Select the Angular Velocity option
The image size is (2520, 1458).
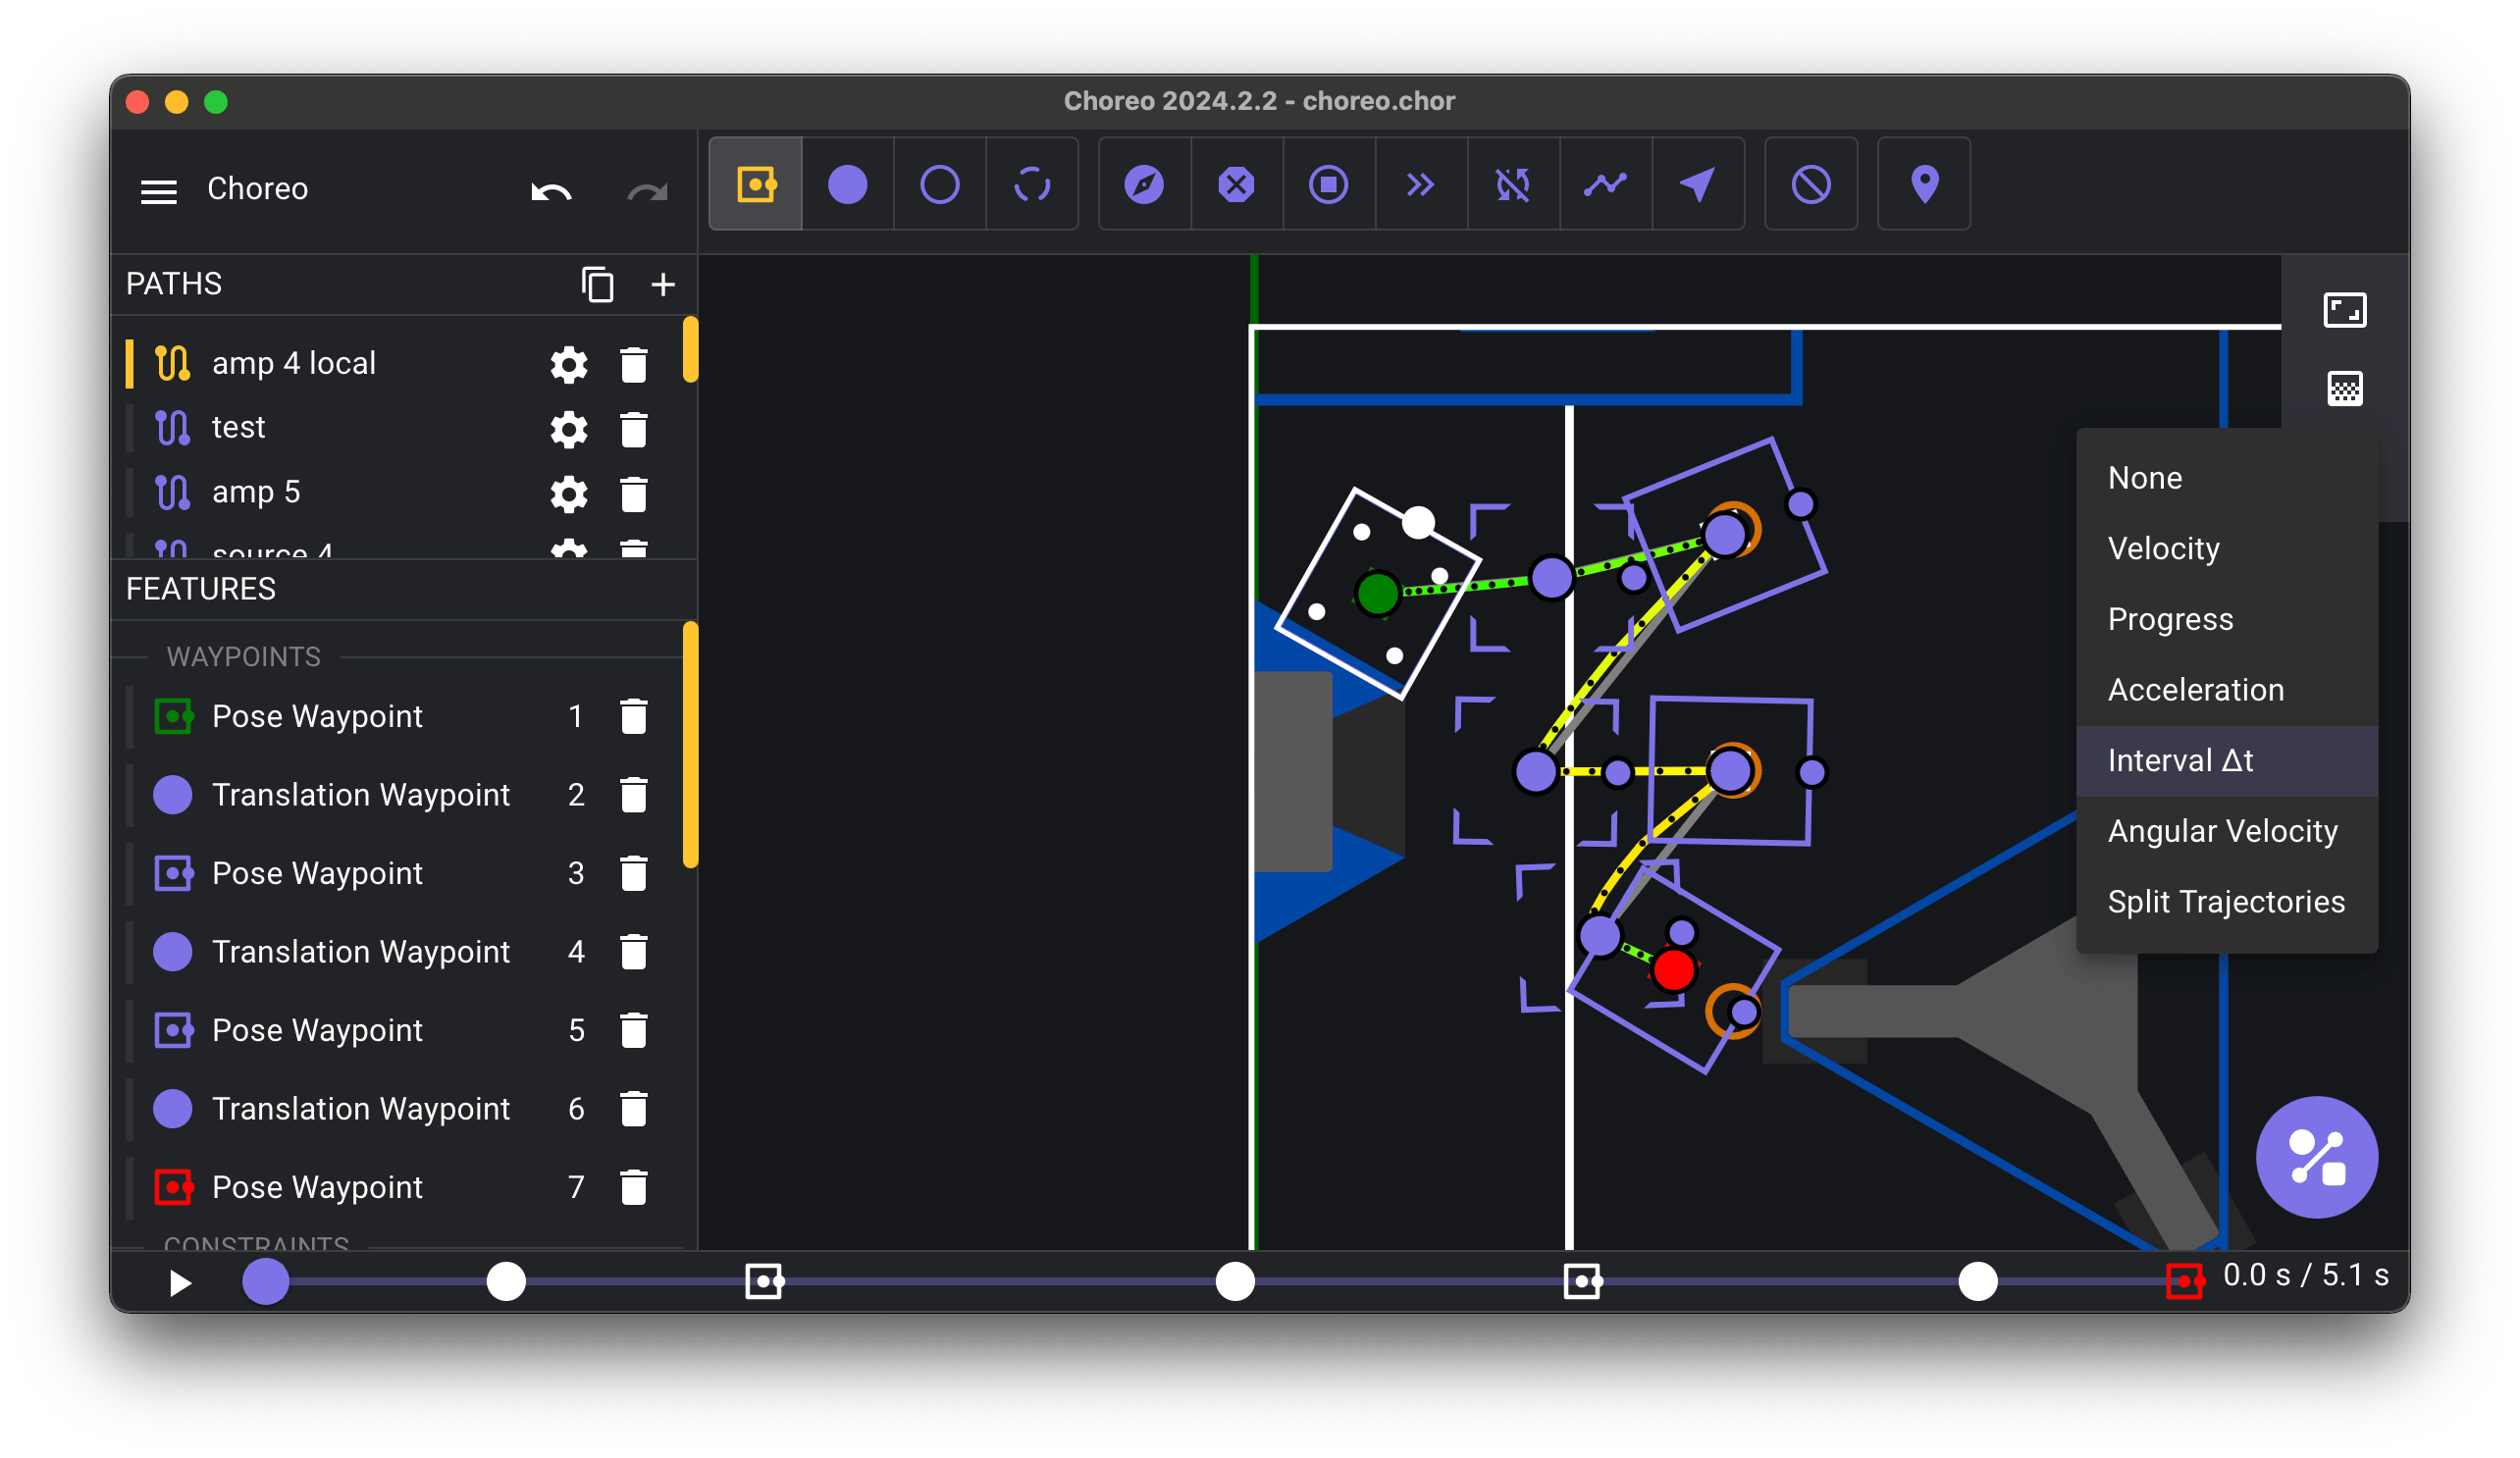point(2222,831)
